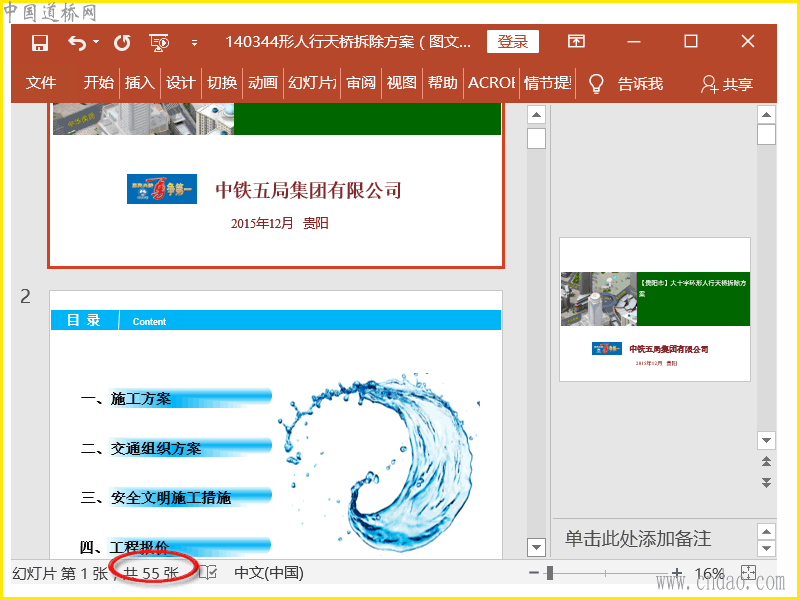Screen dimensions: 800x600
Task: Click the Save icon in title bar
Action: point(40,42)
